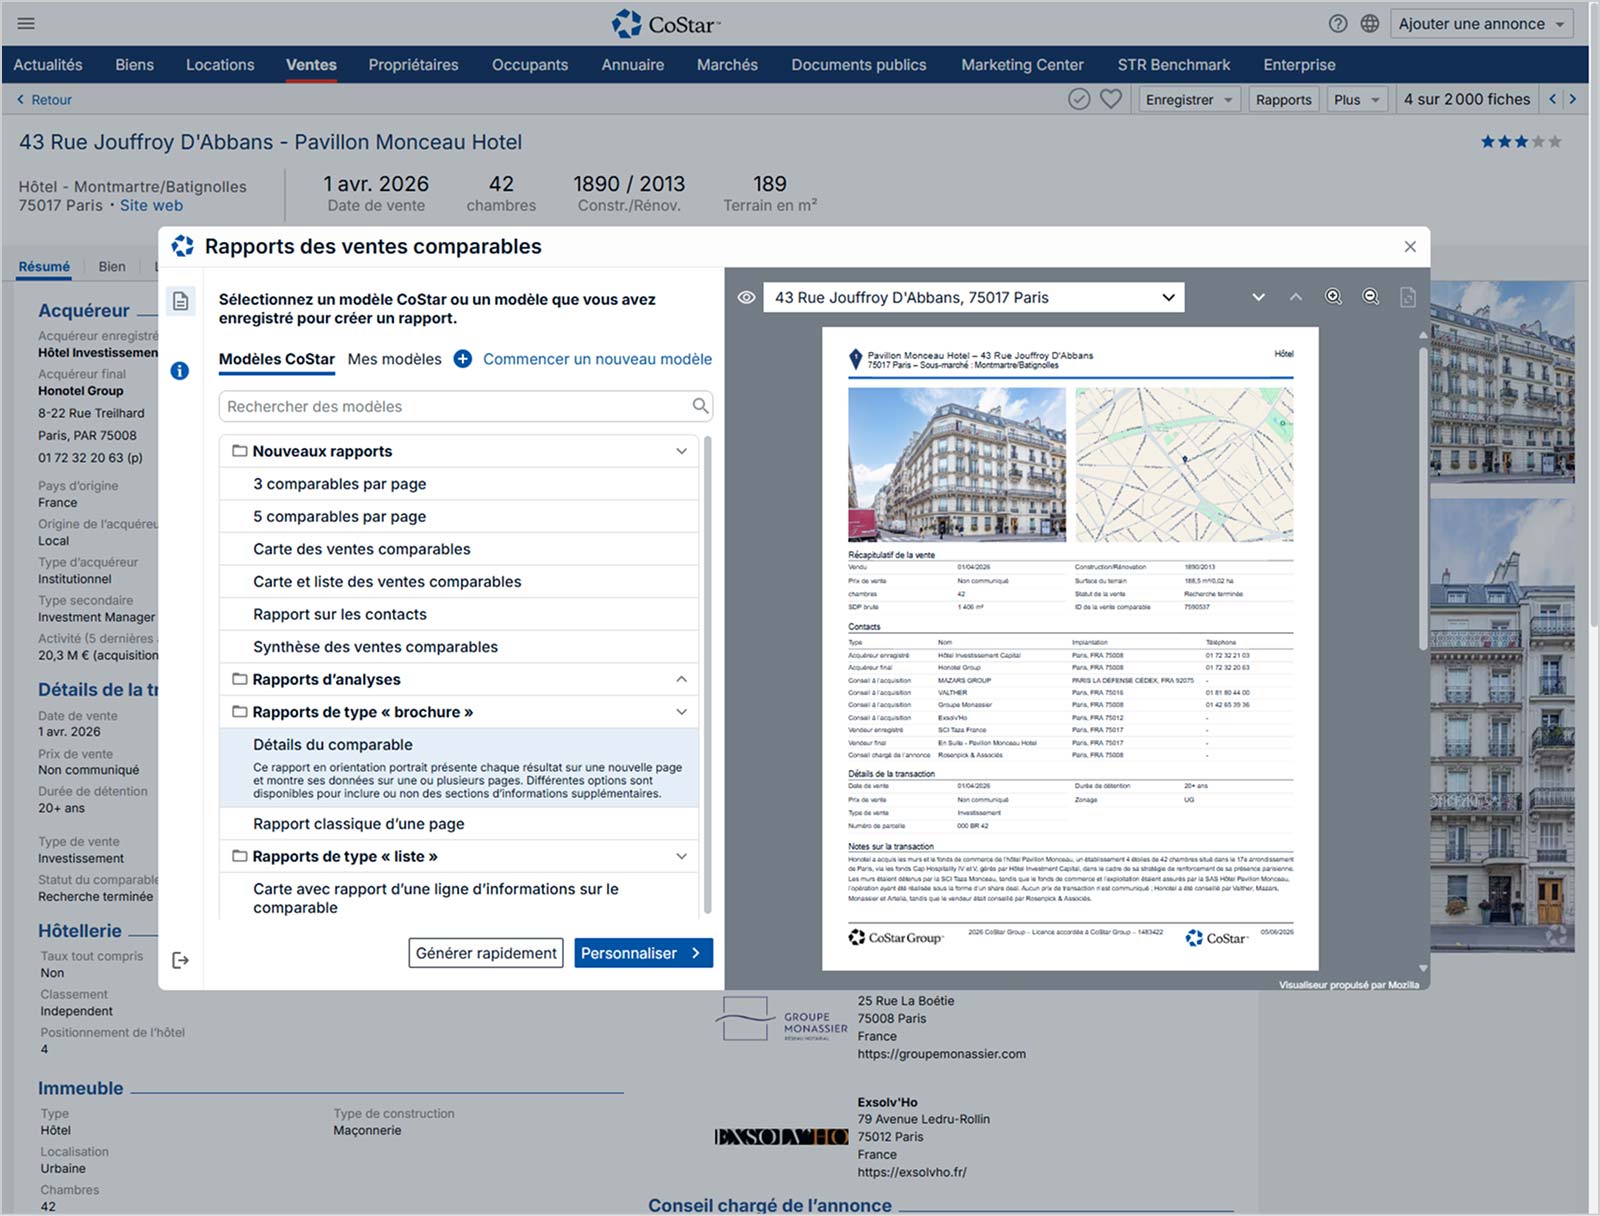
Task: Open the language globe icon
Action: click(1370, 24)
